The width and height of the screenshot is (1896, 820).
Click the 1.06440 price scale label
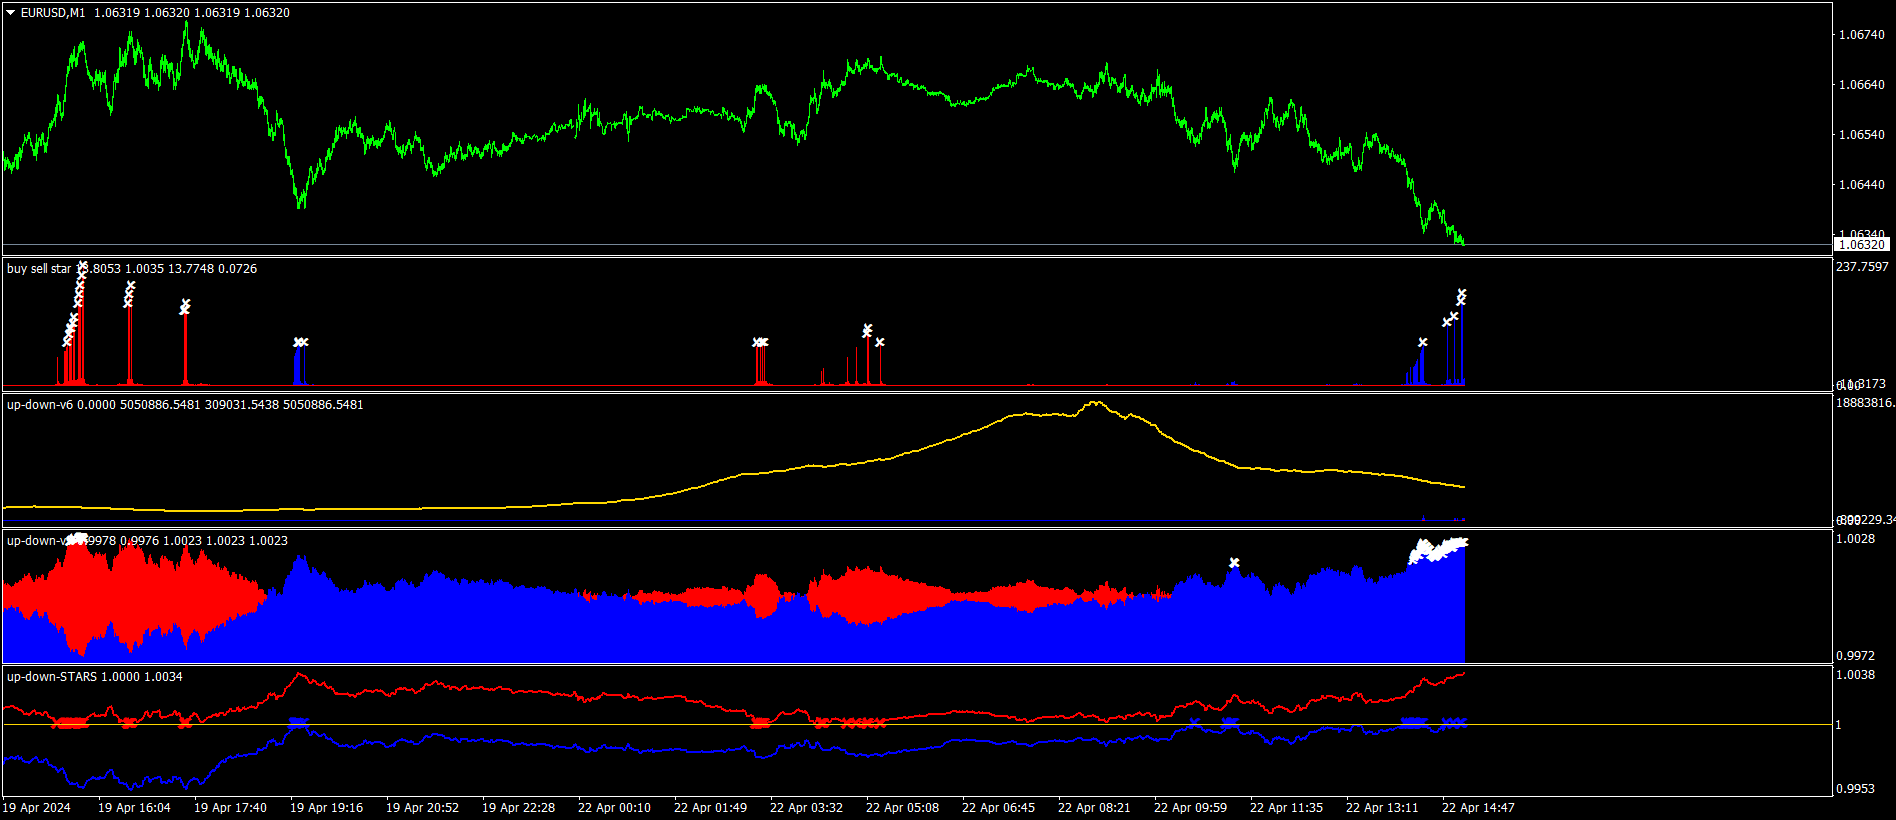(1862, 185)
